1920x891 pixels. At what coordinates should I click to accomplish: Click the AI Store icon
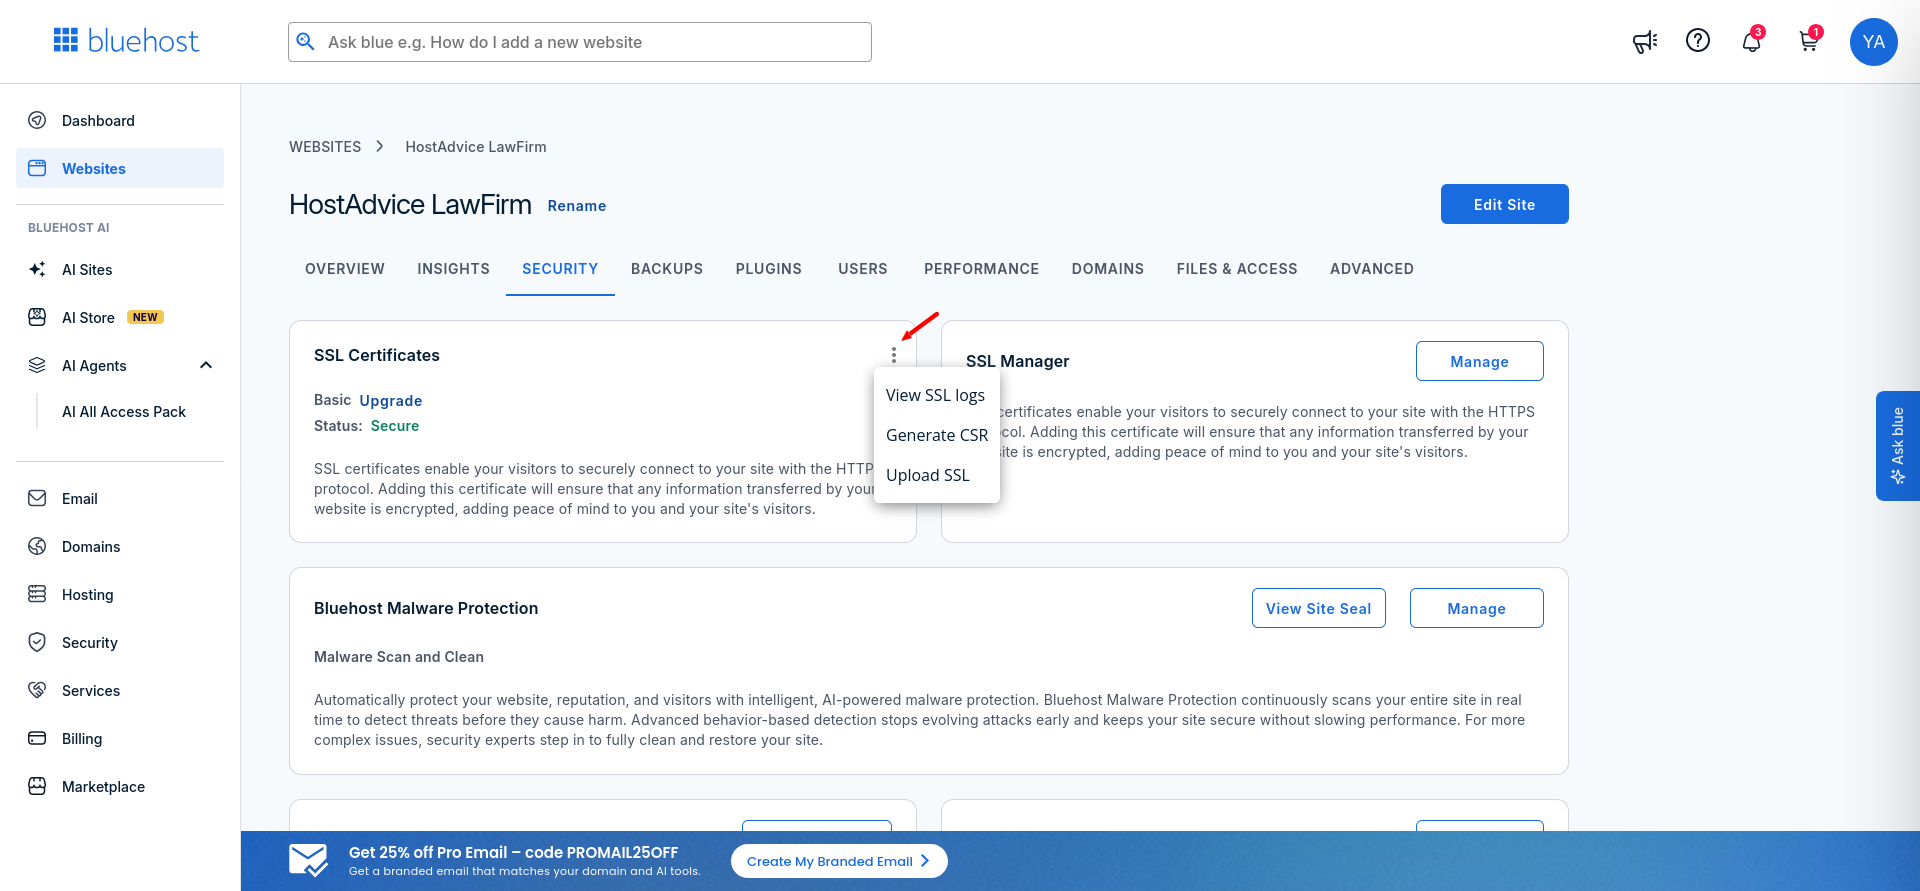coord(37,317)
